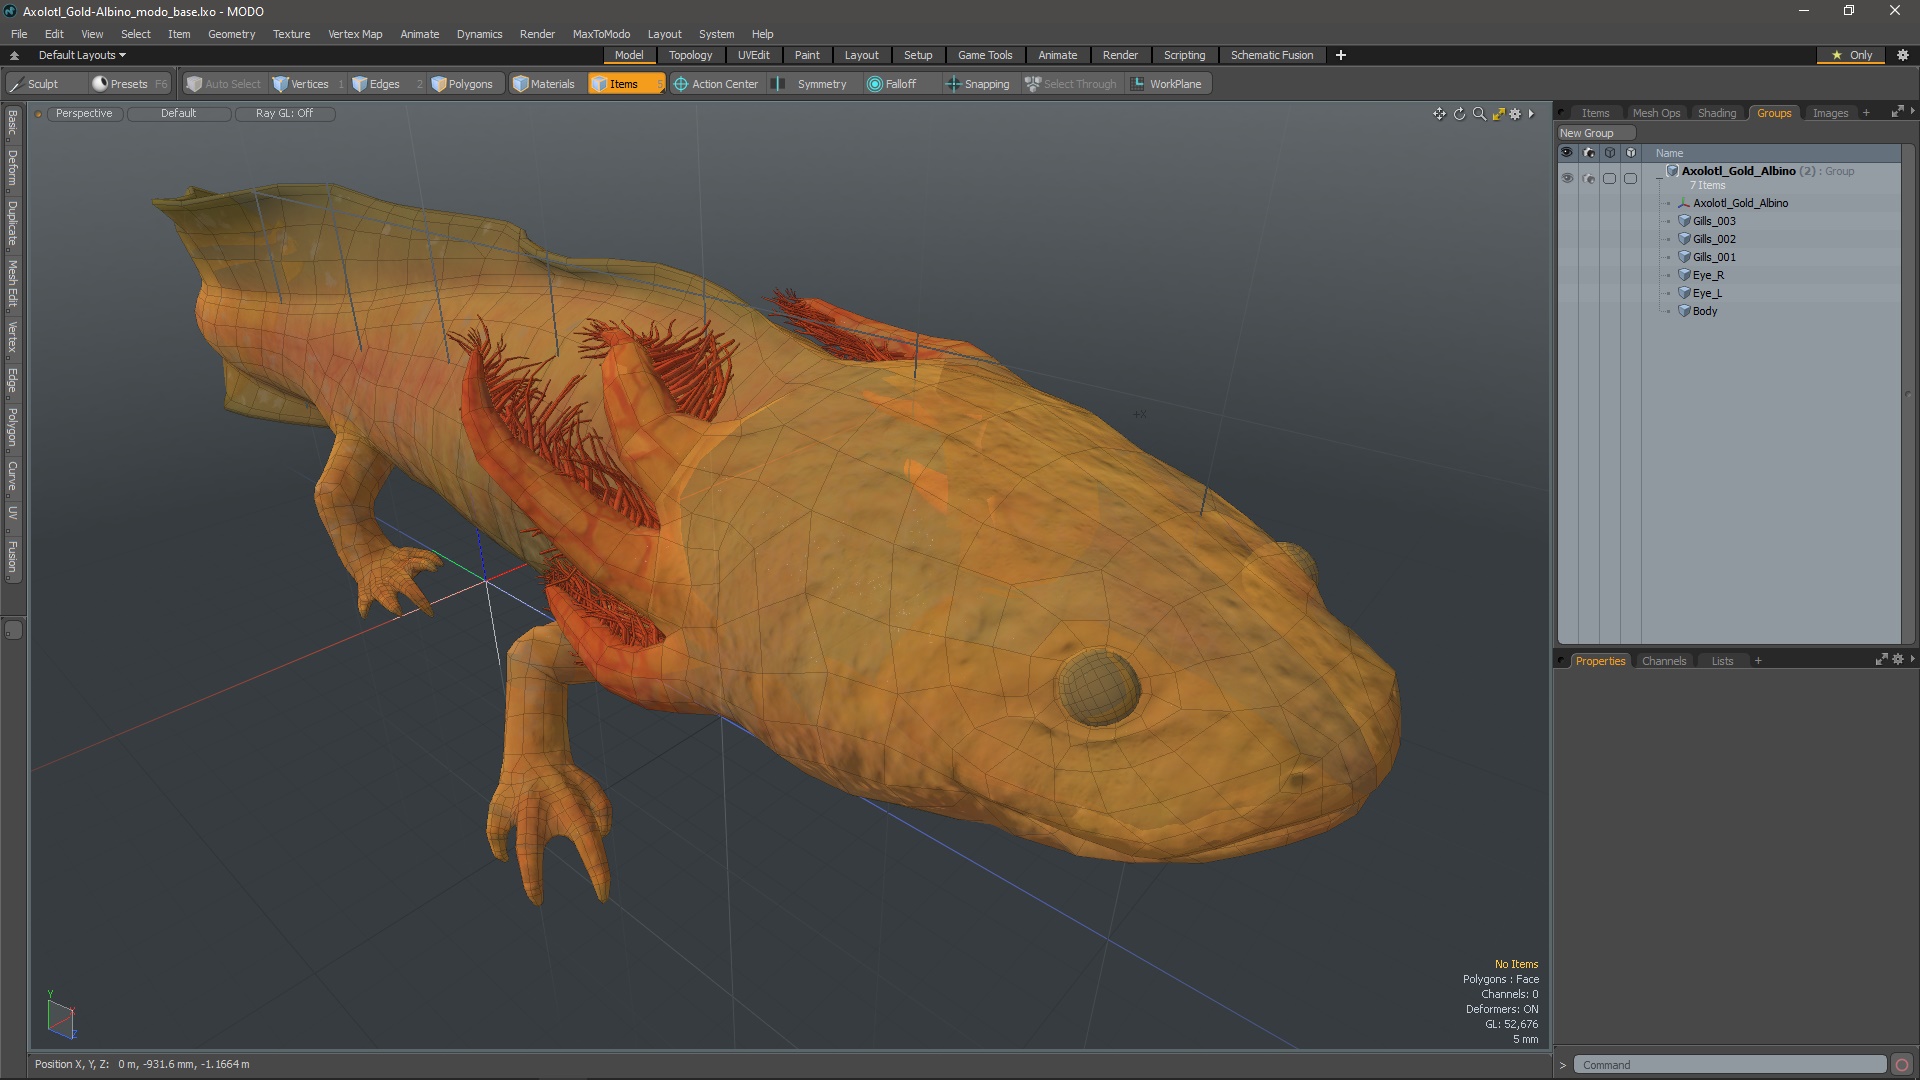The height and width of the screenshot is (1080, 1920).
Task: Switch to the Shading panel tab
Action: tap(1716, 113)
